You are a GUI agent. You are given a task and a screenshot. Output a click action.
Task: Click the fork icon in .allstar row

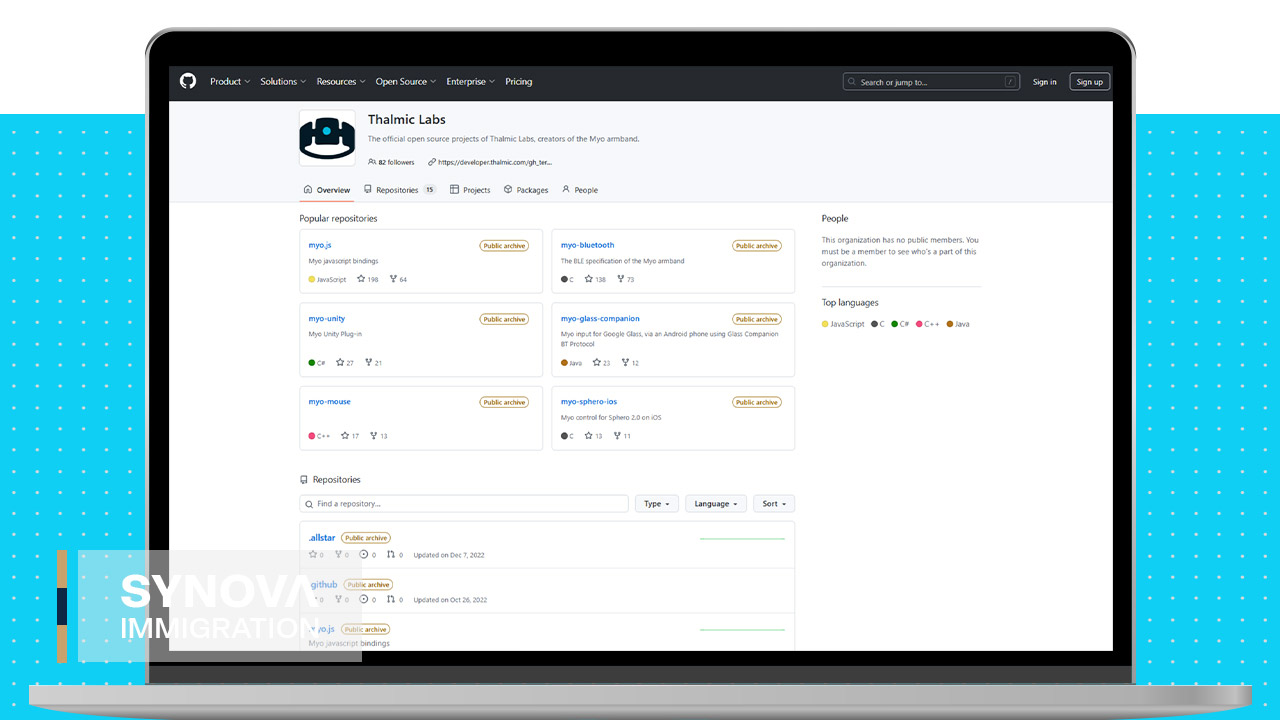pyautogui.click(x=338, y=554)
